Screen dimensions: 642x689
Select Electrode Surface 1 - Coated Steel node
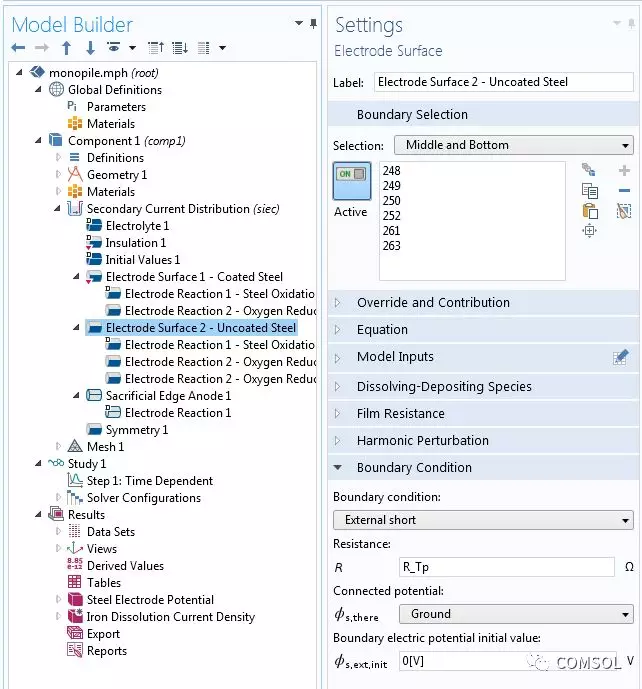194,277
